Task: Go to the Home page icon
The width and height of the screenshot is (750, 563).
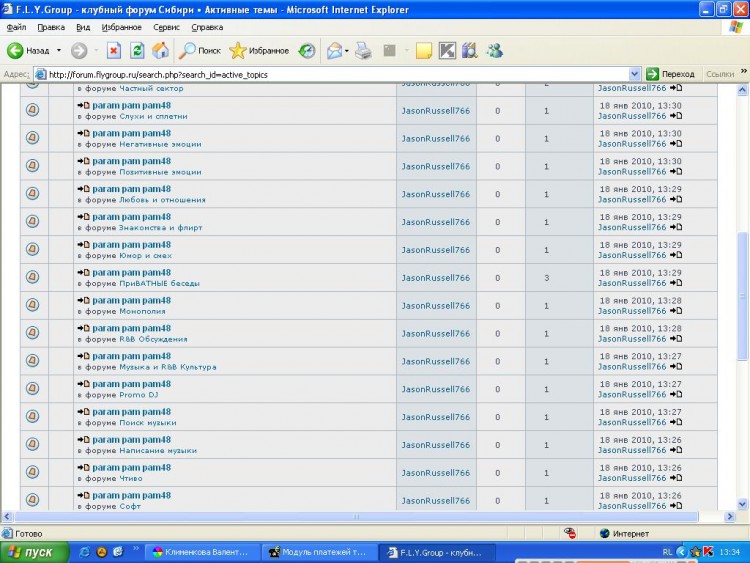Action: 161,50
